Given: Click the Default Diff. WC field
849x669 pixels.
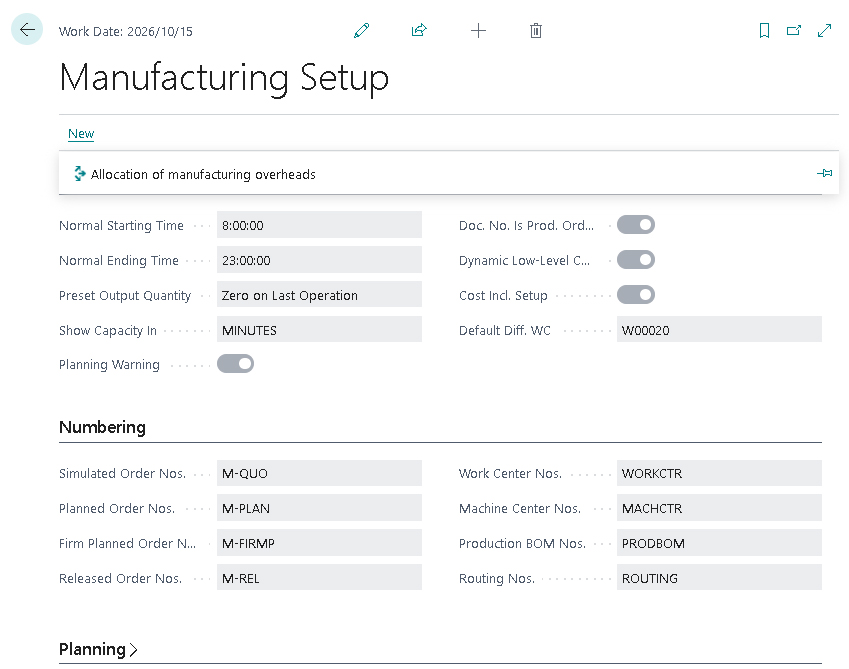Looking at the screenshot, I should point(718,330).
